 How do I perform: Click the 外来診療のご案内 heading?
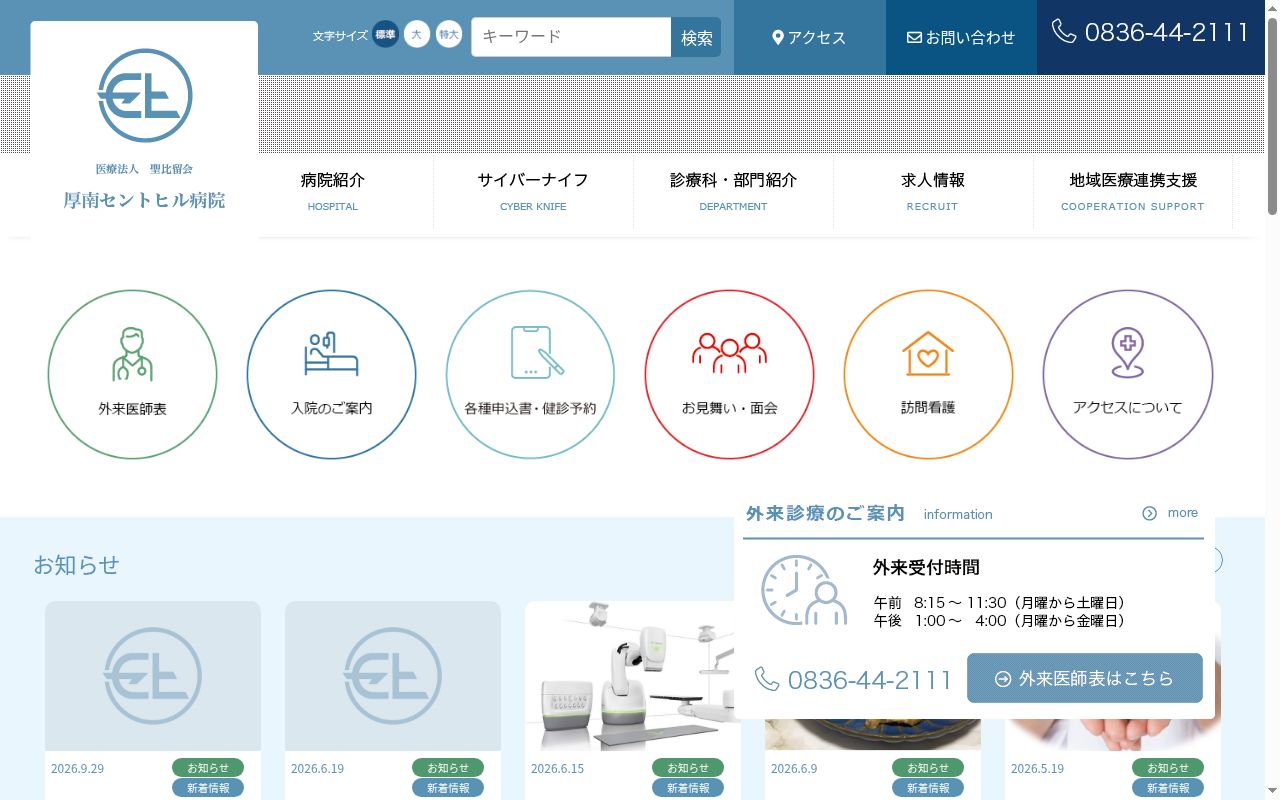[x=825, y=513]
